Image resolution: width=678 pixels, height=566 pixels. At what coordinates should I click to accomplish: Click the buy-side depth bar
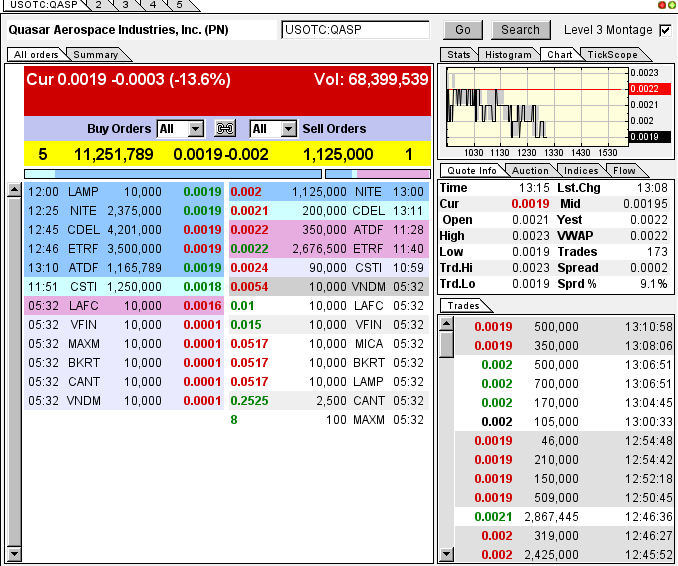(x=173, y=174)
